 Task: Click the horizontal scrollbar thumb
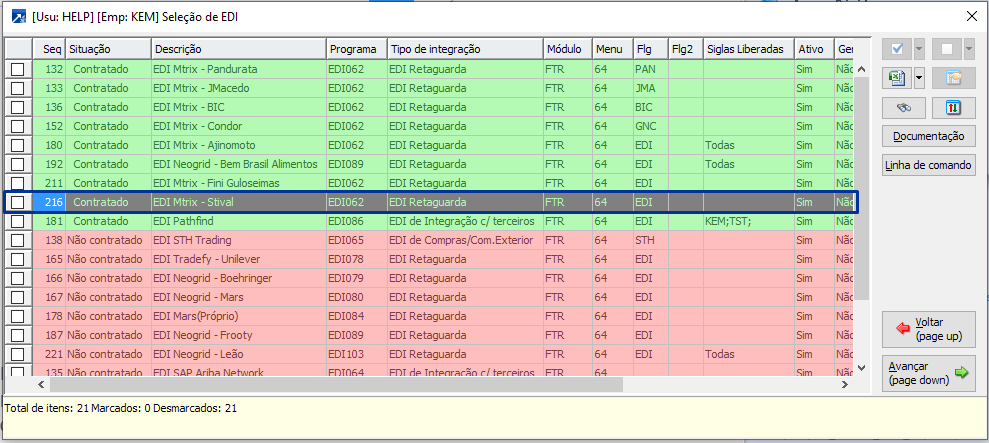[x=336, y=384]
